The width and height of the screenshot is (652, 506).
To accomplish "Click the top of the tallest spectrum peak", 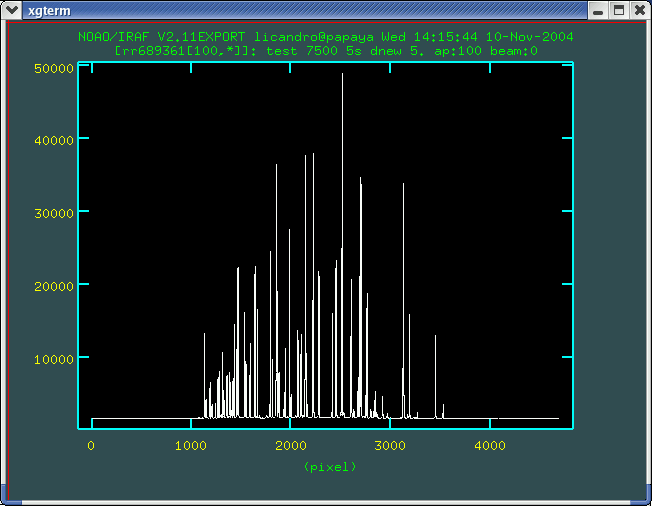I will (342, 75).
